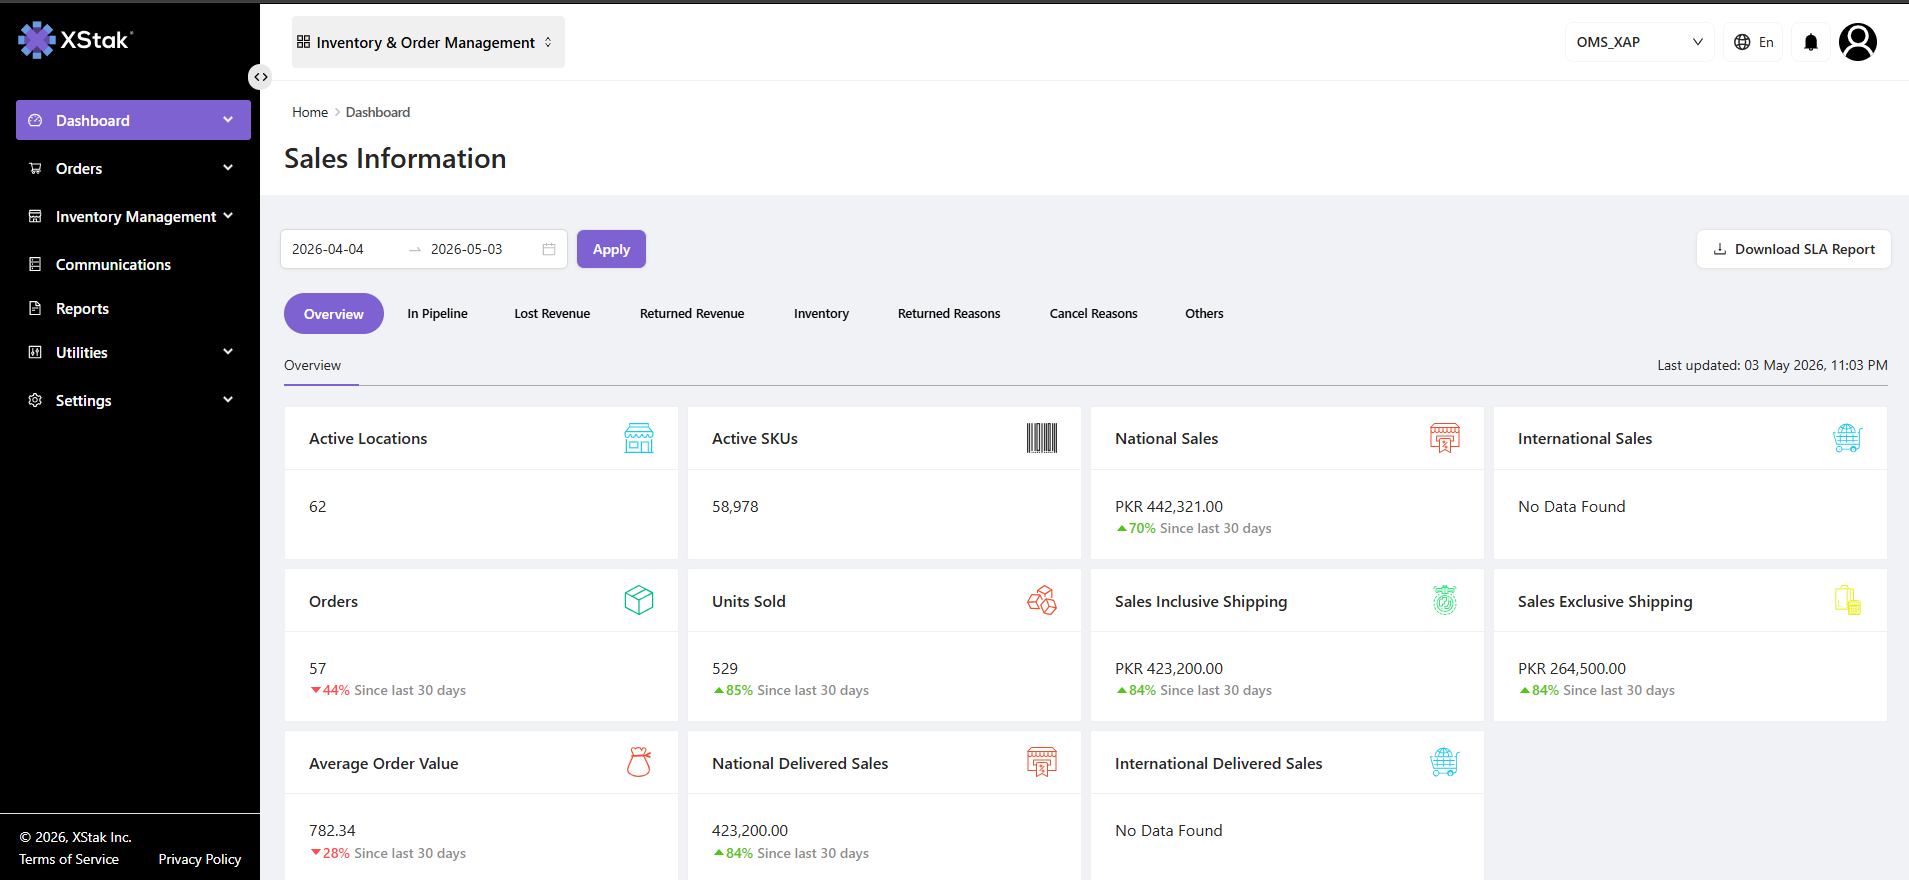Click the notification bell icon
Screen dimensions: 1909x880
pyautogui.click(x=1810, y=42)
